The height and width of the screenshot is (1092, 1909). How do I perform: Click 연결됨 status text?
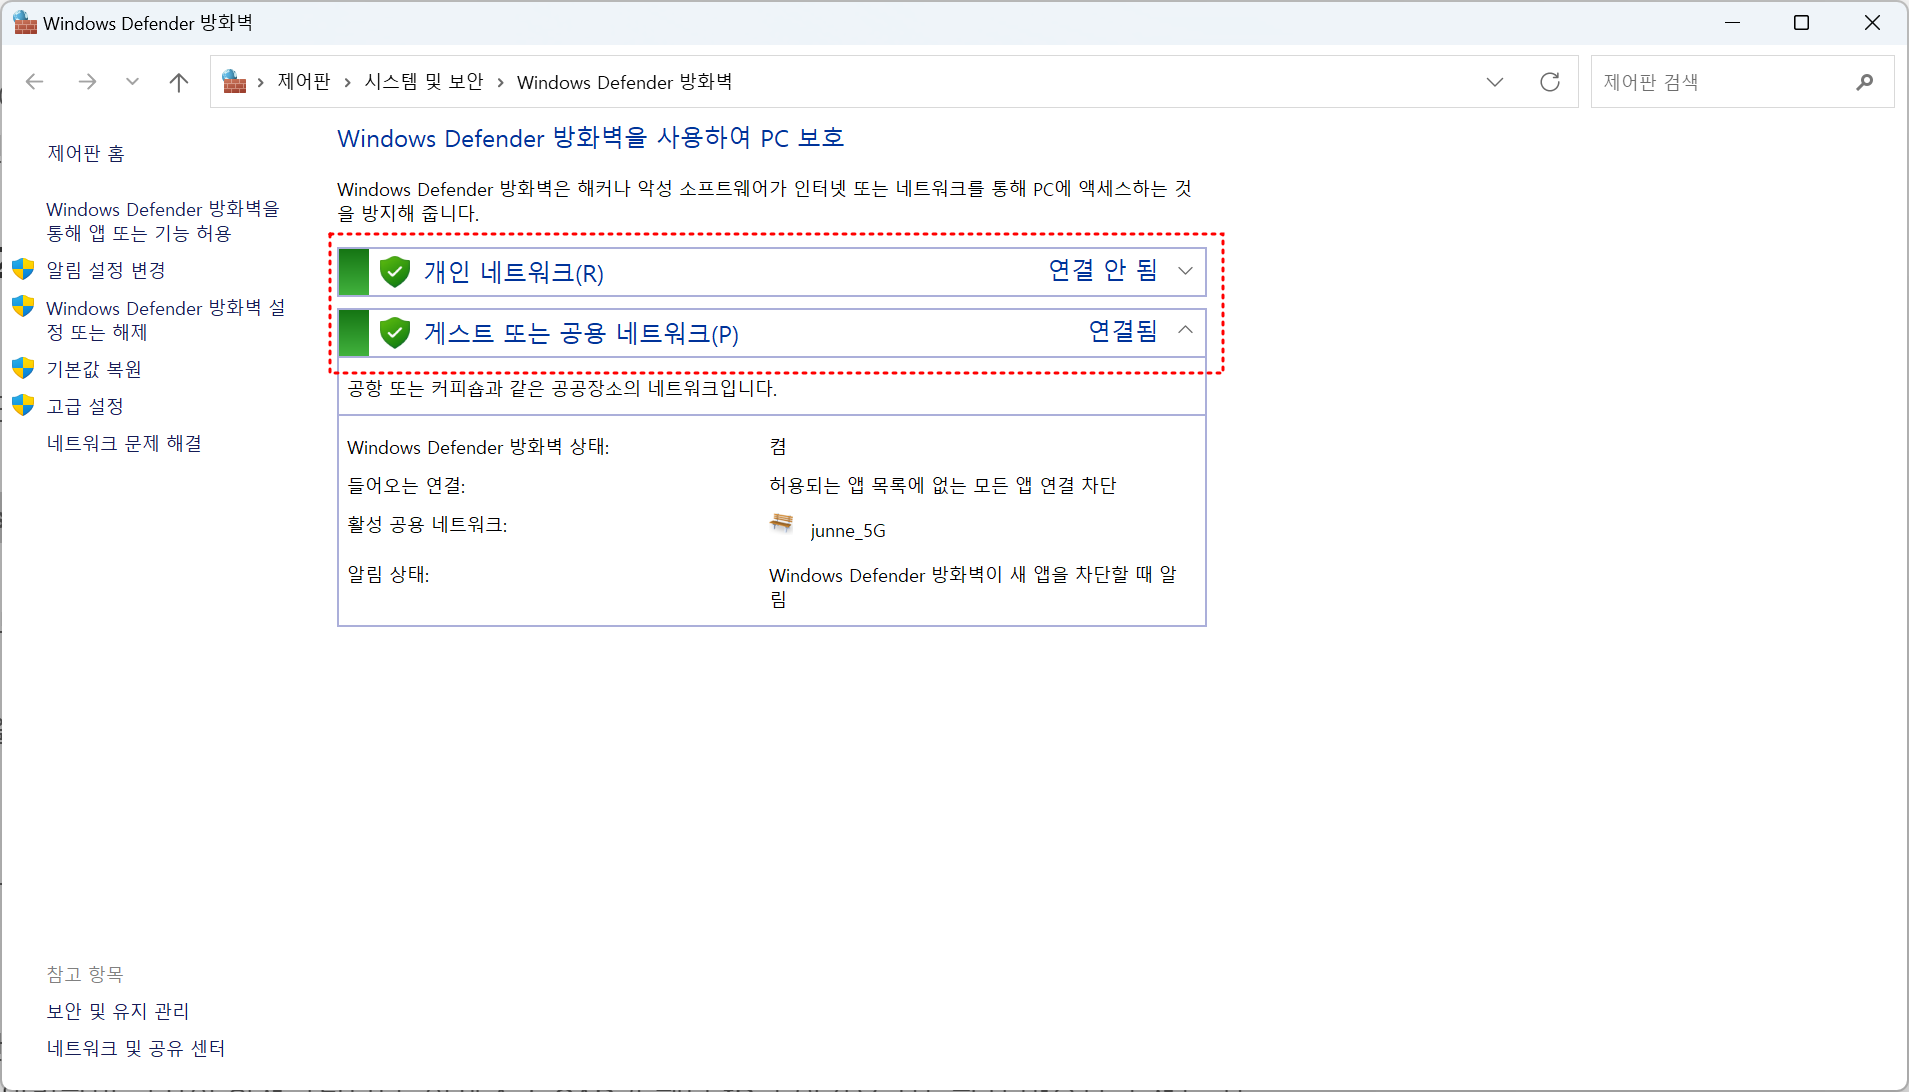[1123, 331]
